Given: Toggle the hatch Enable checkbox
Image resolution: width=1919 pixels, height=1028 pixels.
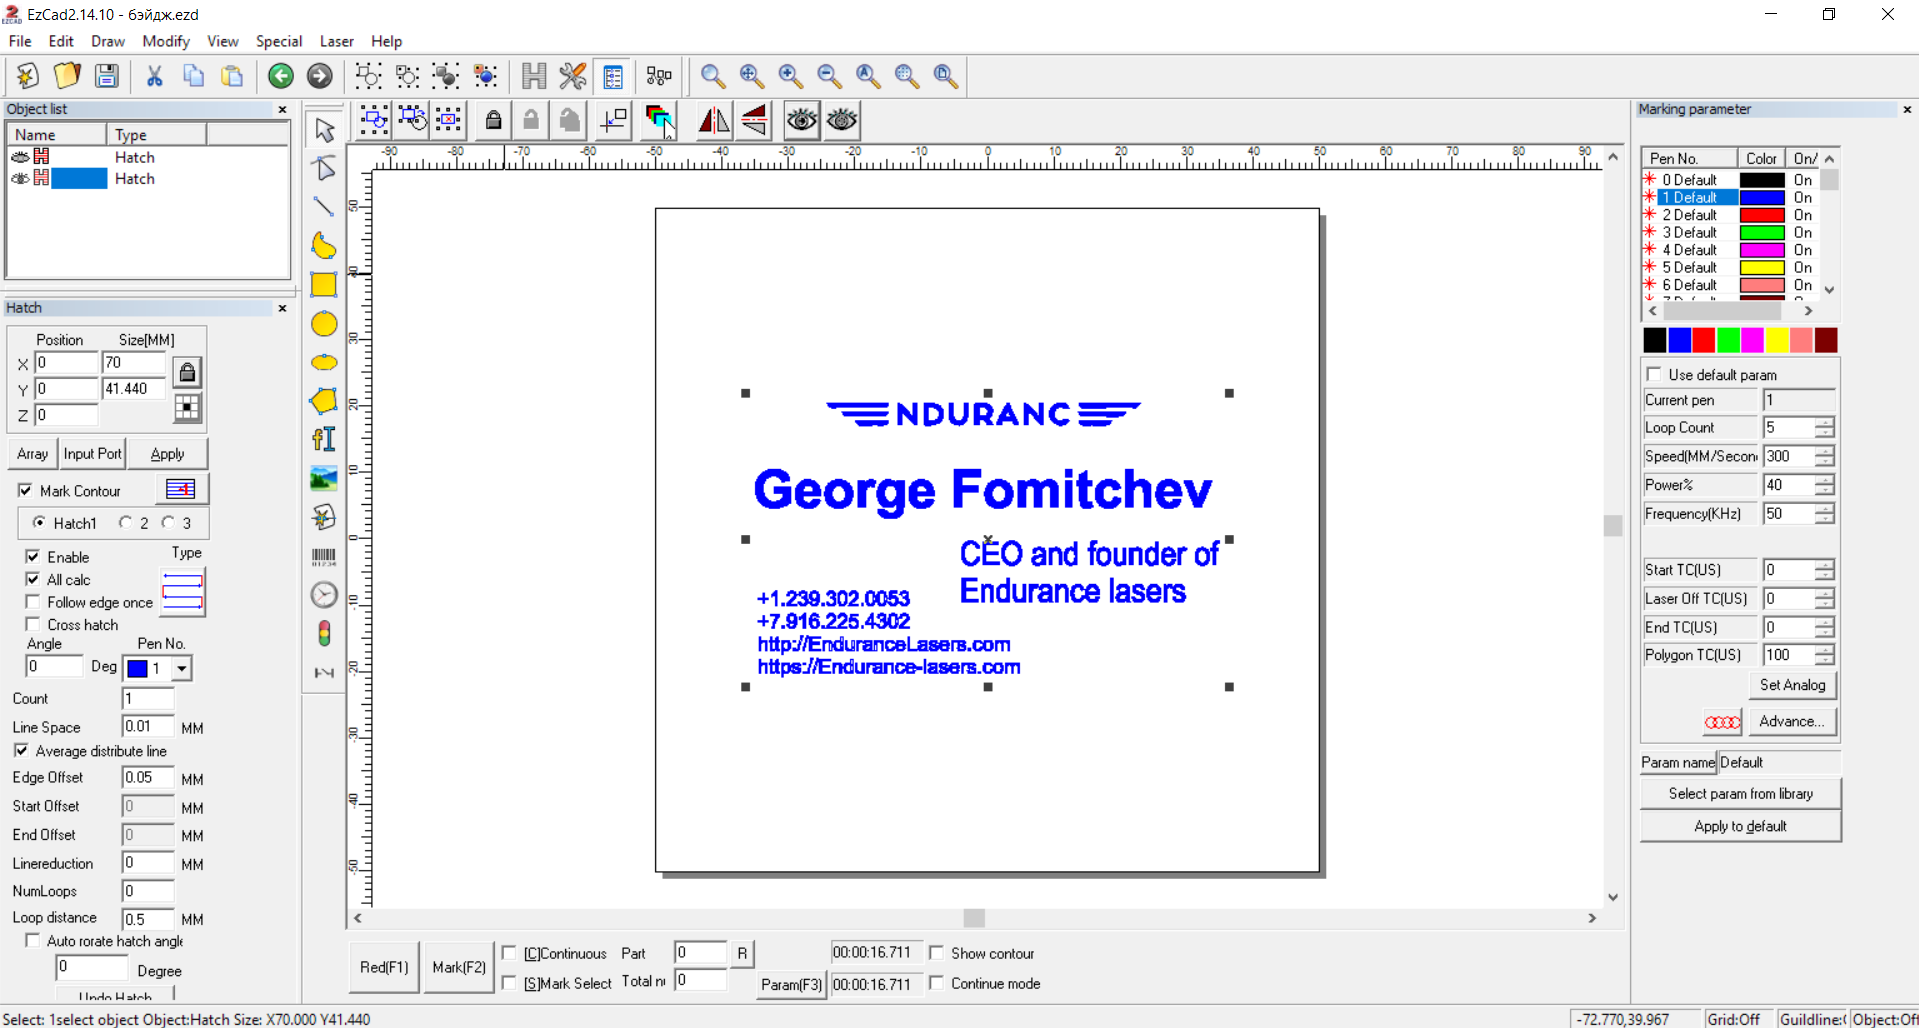Looking at the screenshot, I should (33, 557).
